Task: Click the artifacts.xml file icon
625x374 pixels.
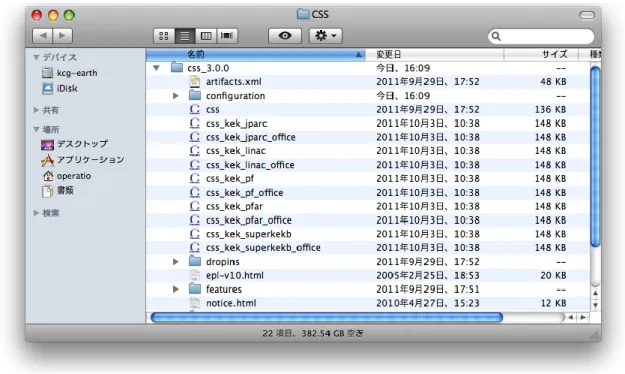Action: (x=195, y=81)
